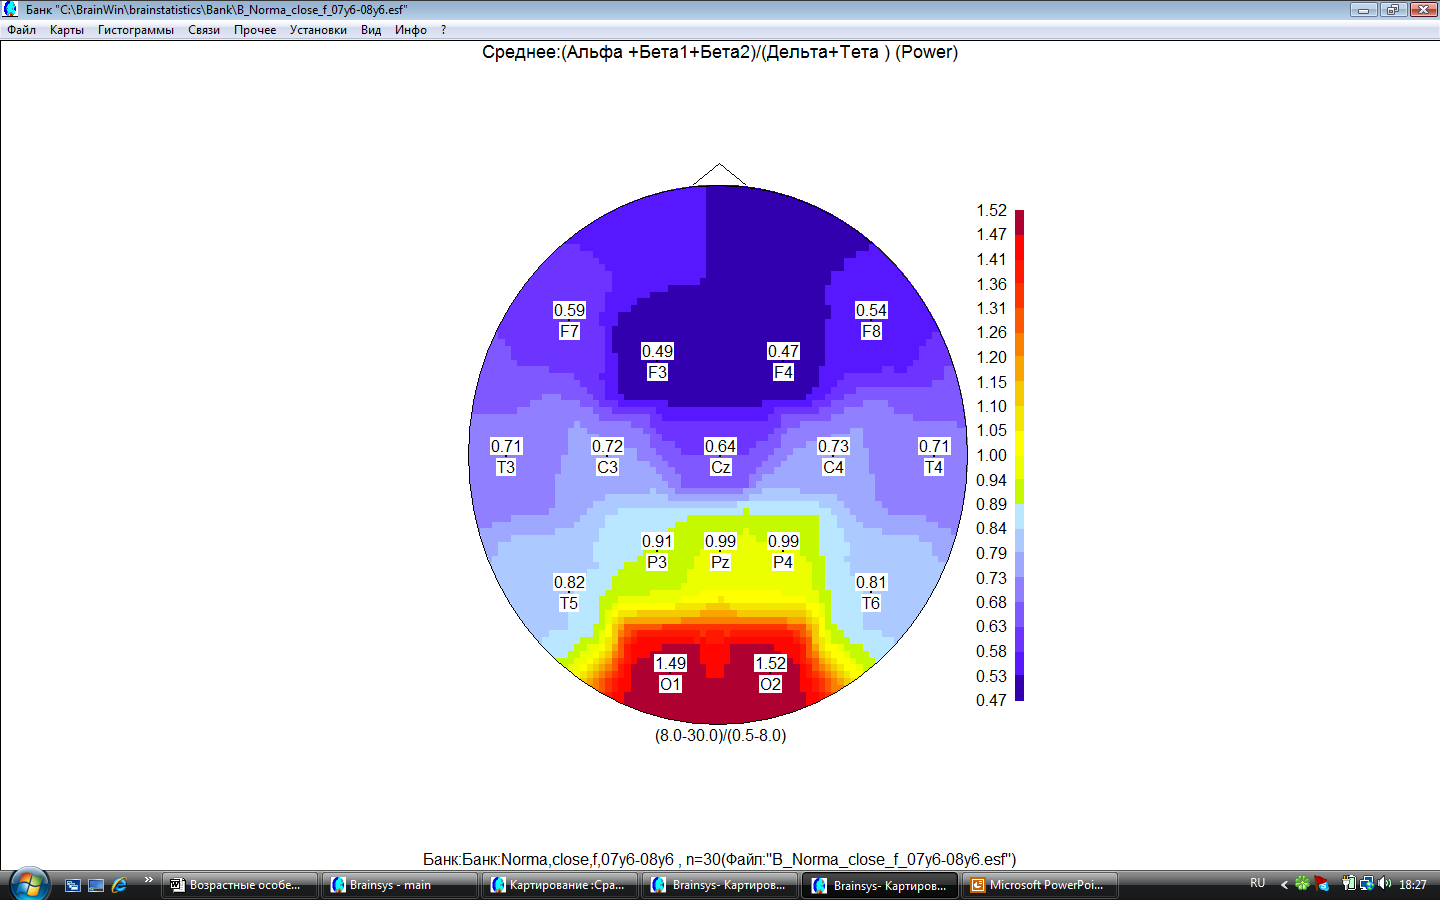Click the Cz electrode label
The width and height of the screenshot is (1440, 900).
coord(720,467)
